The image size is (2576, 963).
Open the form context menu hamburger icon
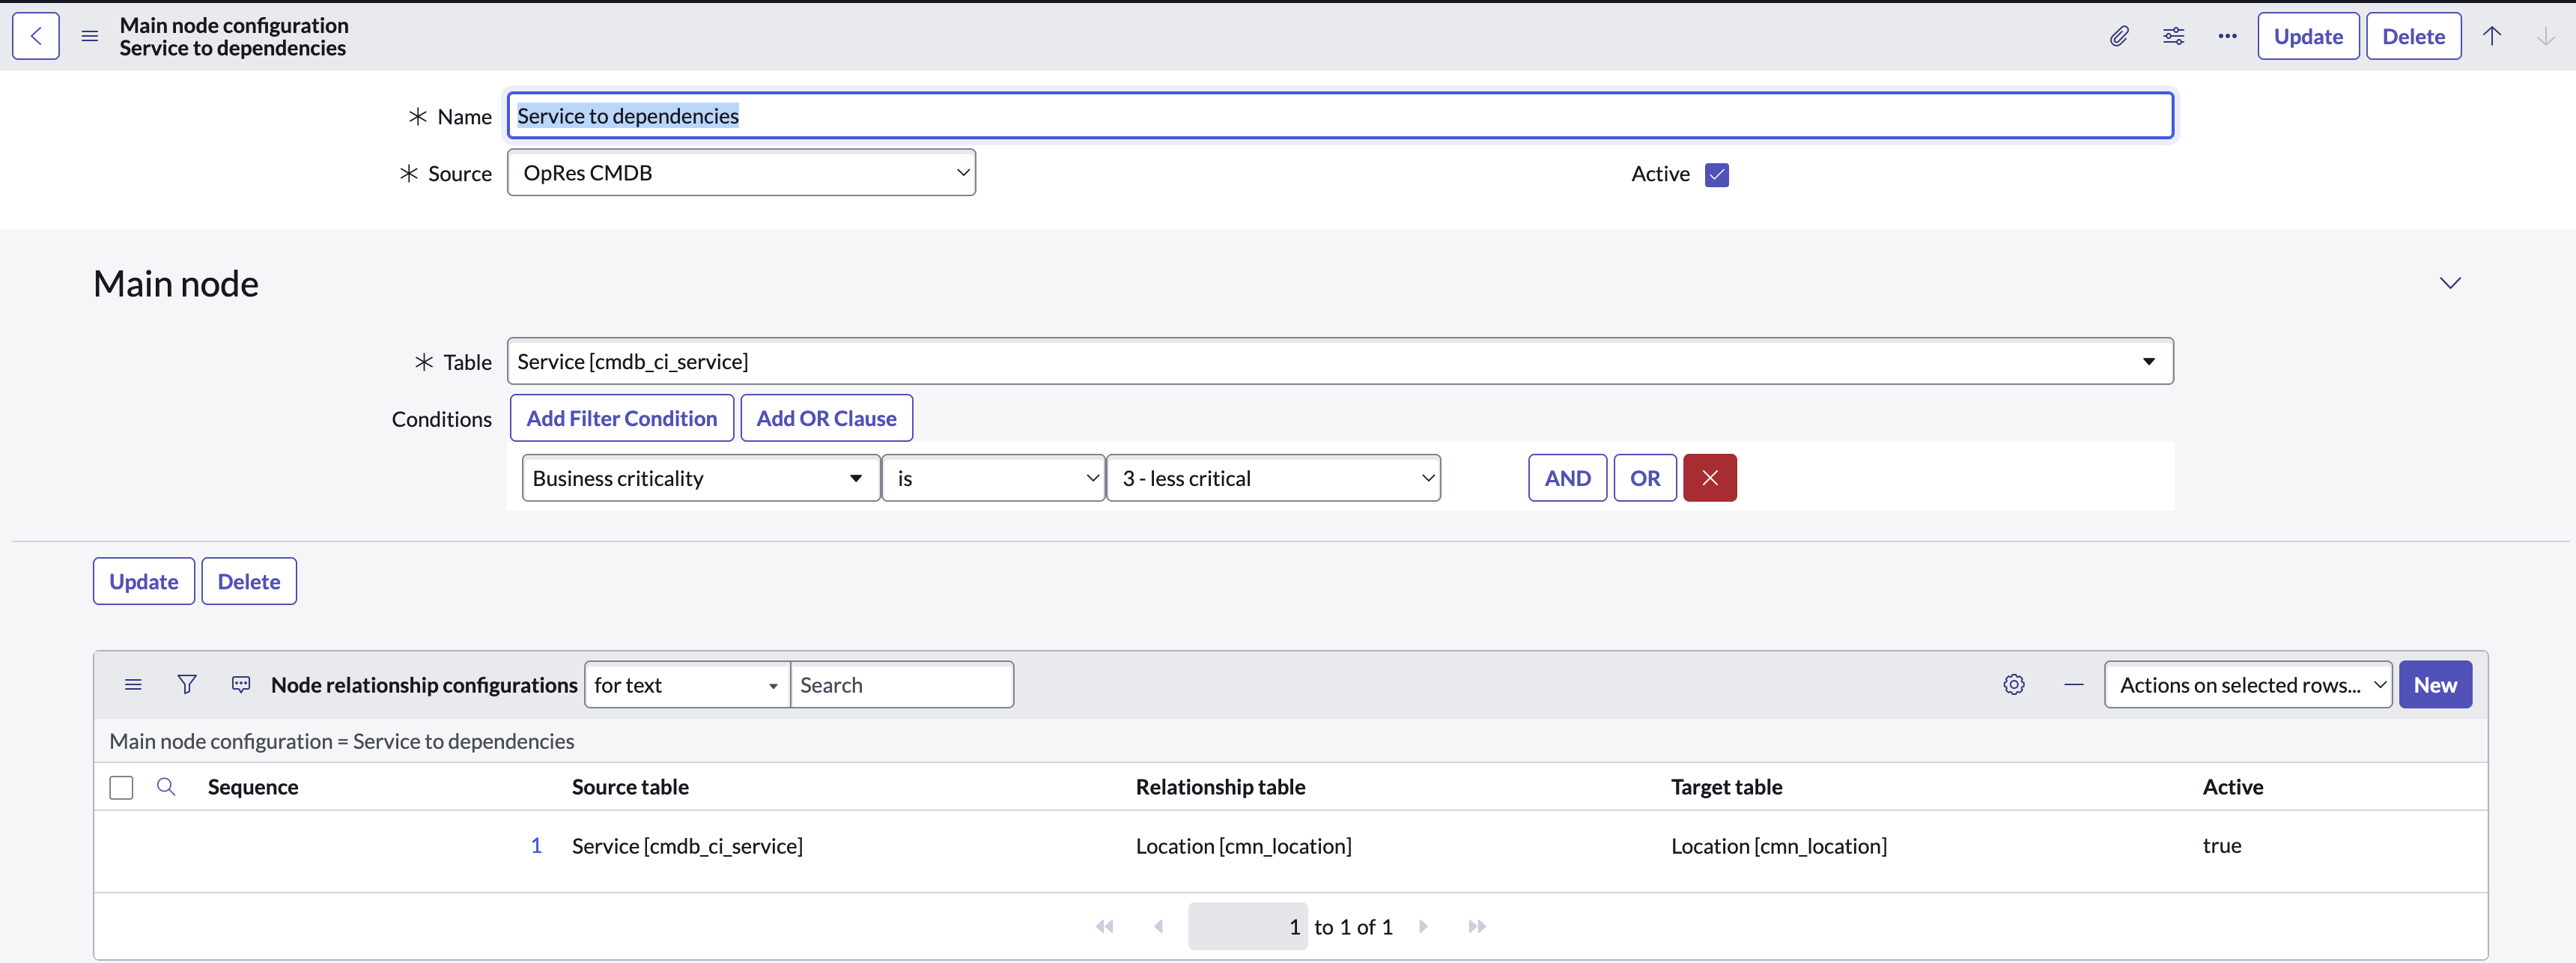[90, 36]
